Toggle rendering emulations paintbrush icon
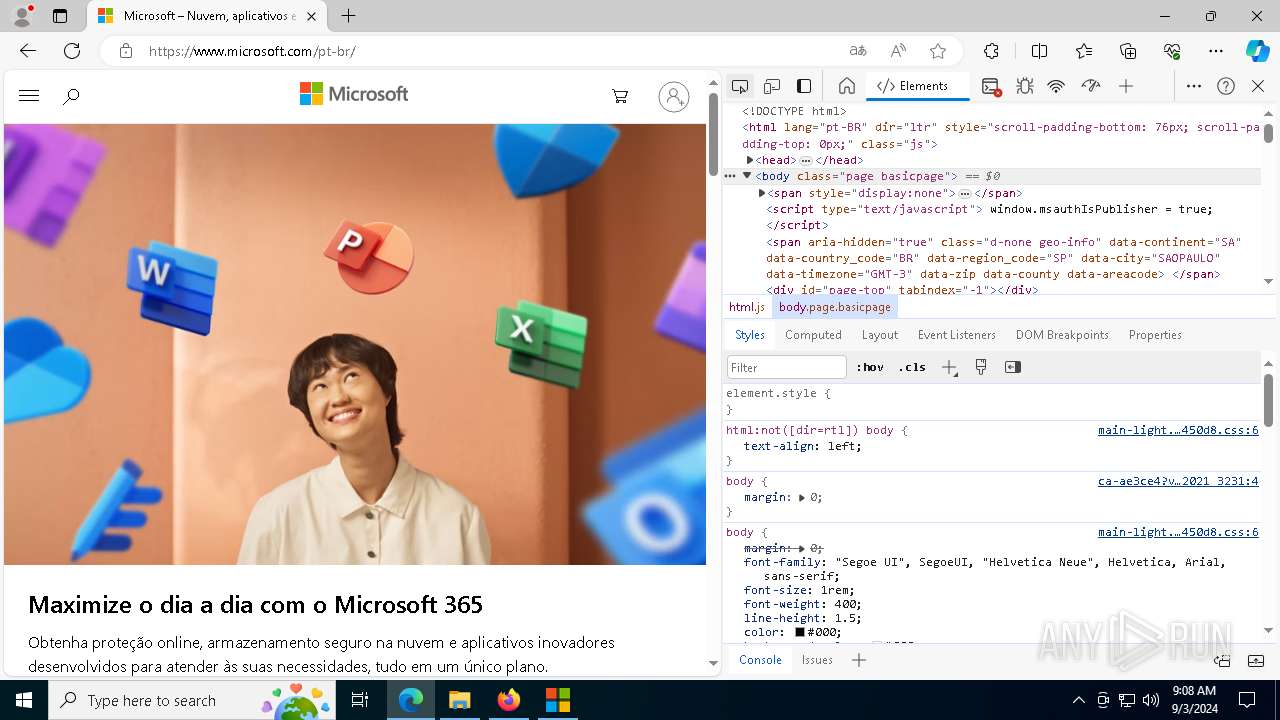This screenshot has height=720, width=1280. click(981, 367)
